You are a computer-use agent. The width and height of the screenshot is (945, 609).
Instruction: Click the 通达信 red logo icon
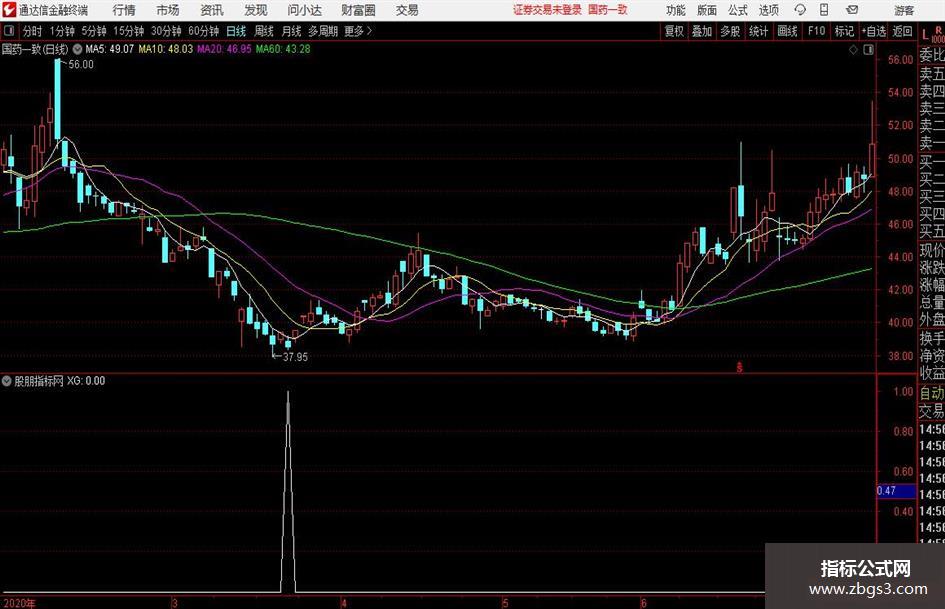(x=9, y=10)
